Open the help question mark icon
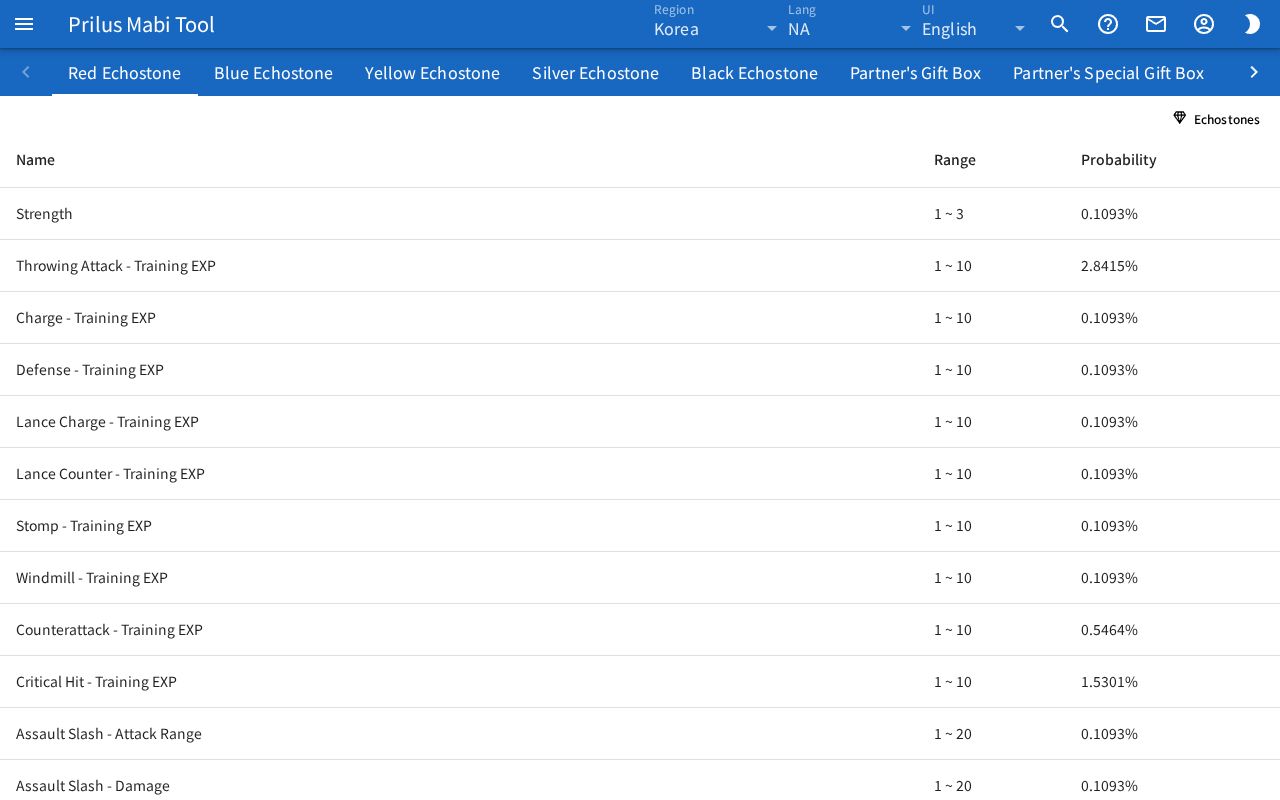This screenshot has width=1280, height=800. pos(1108,24)
